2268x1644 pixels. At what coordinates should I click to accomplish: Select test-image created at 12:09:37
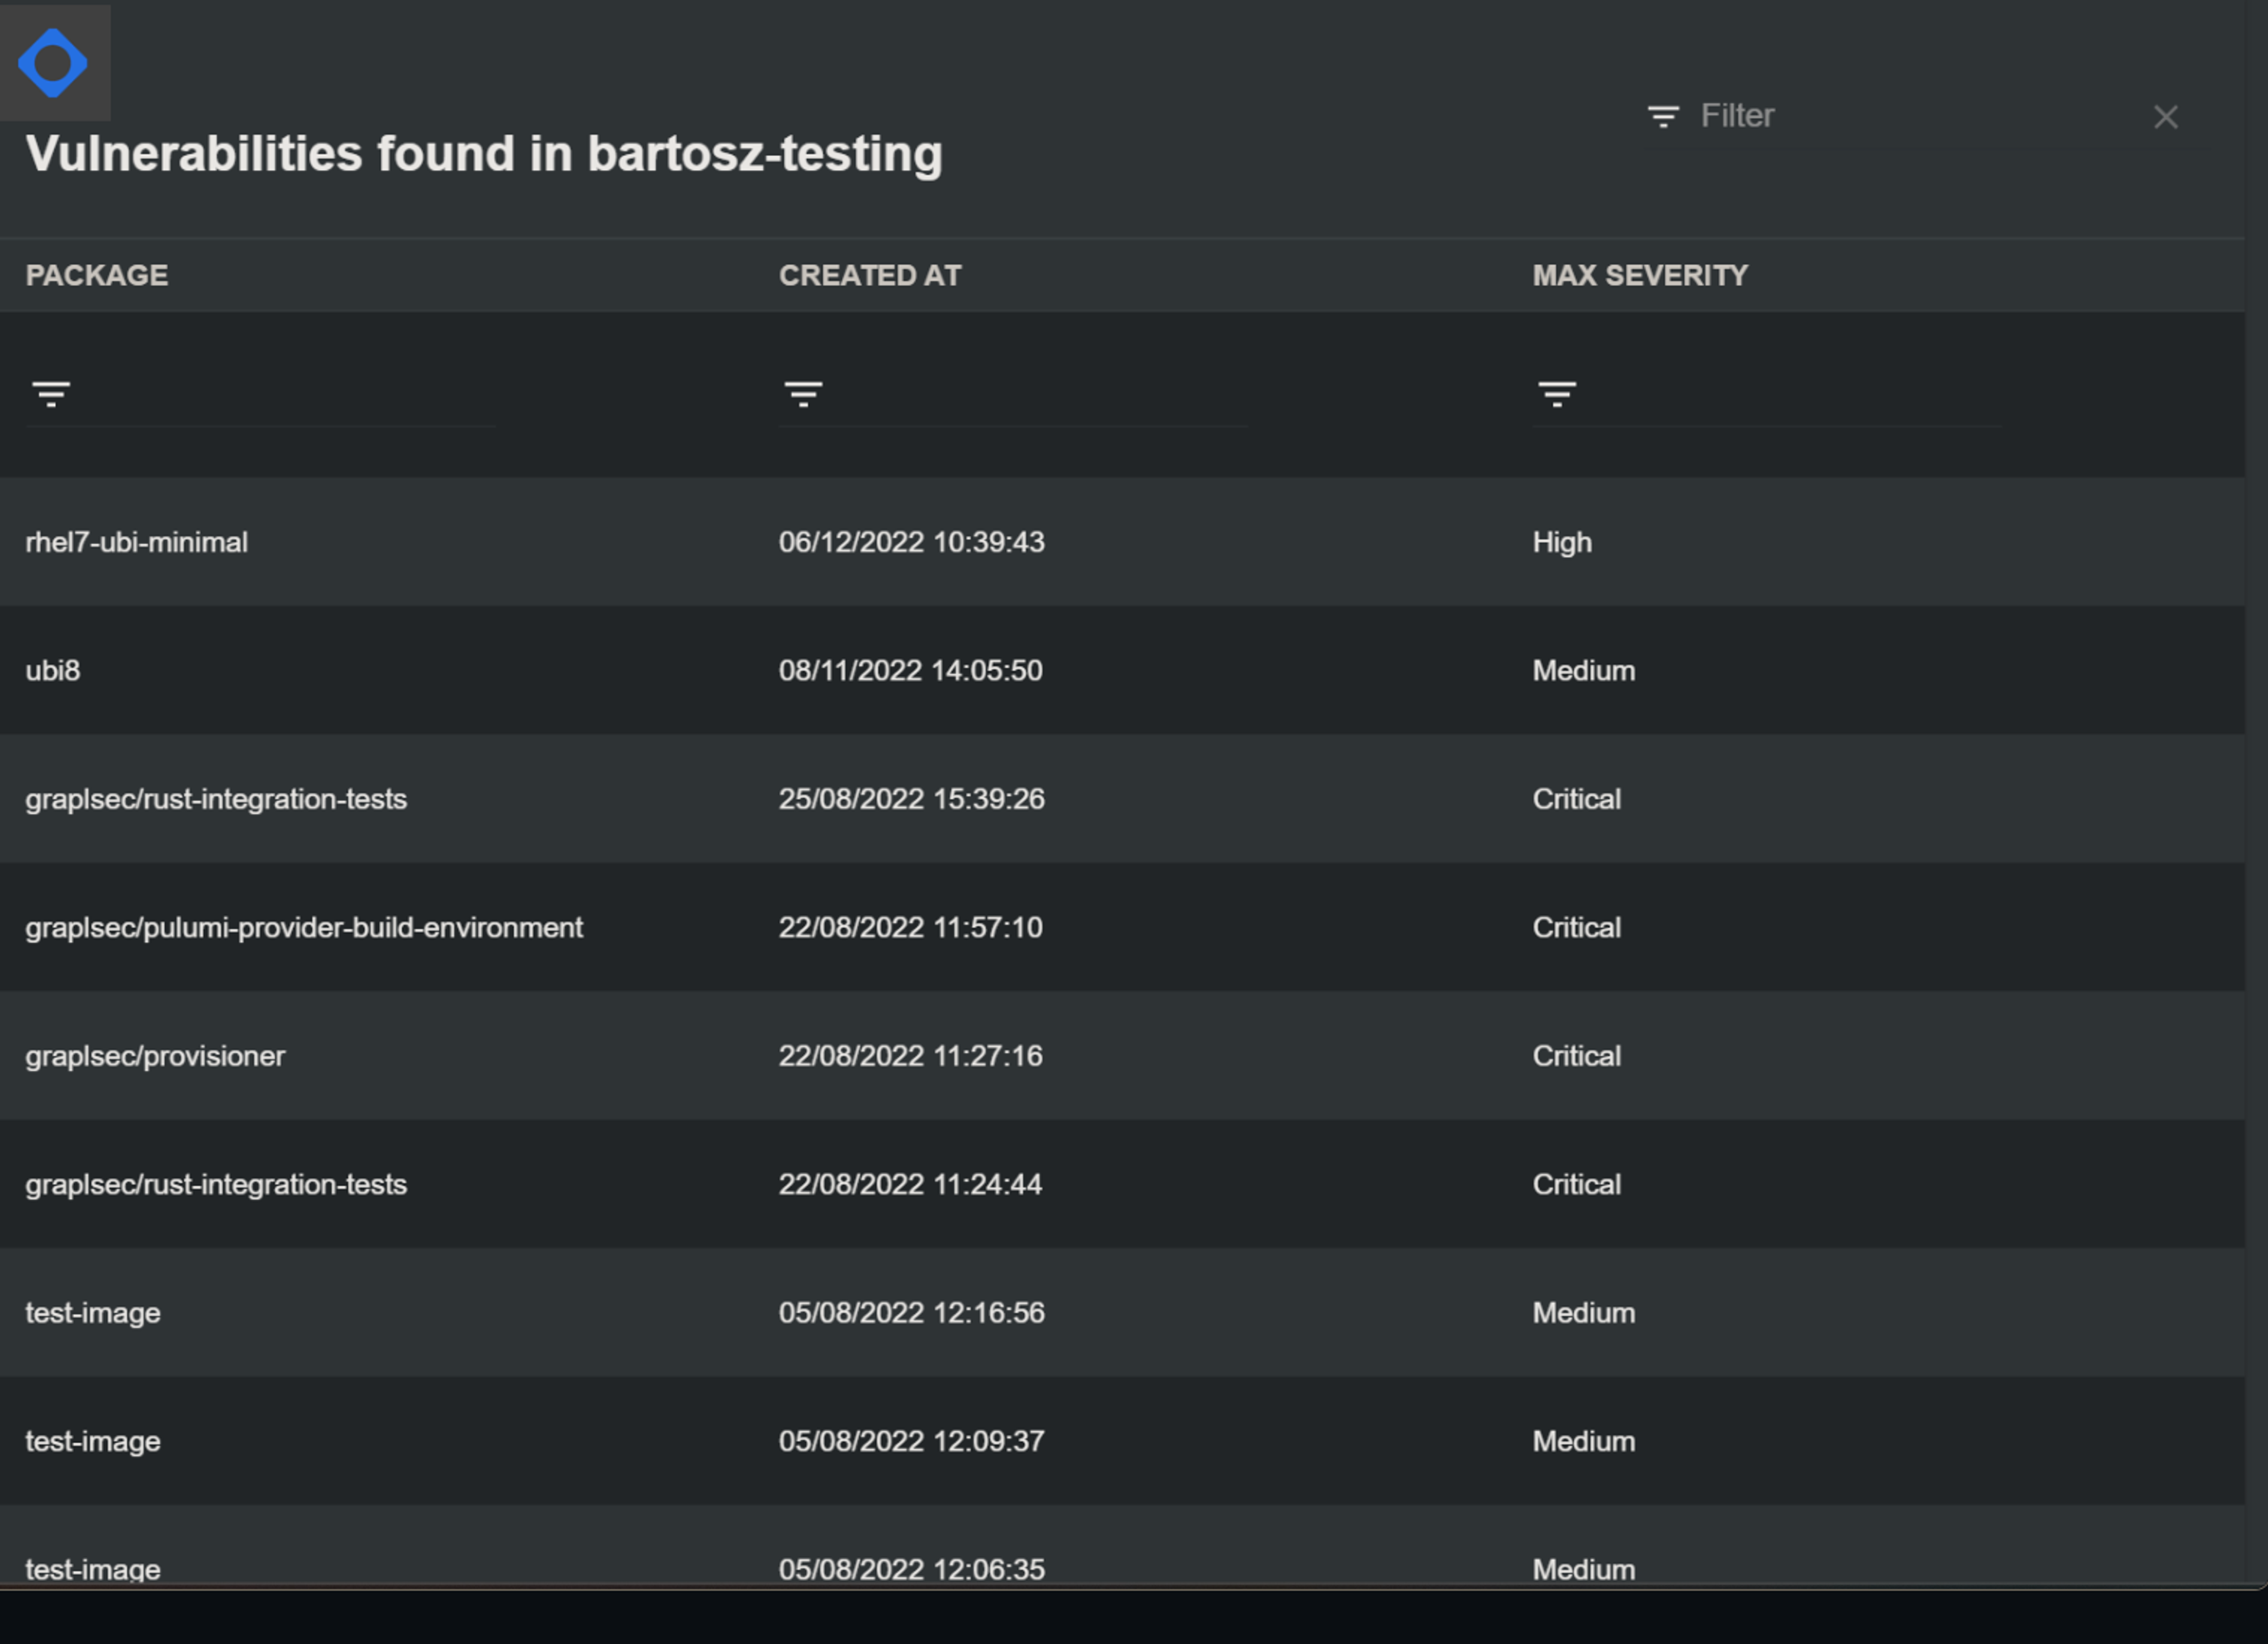click(x=93, y=1441)
